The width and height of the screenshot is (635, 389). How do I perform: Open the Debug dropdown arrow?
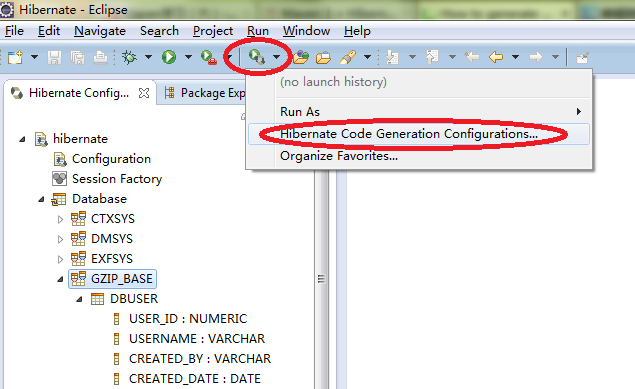[x=149, y=57]
